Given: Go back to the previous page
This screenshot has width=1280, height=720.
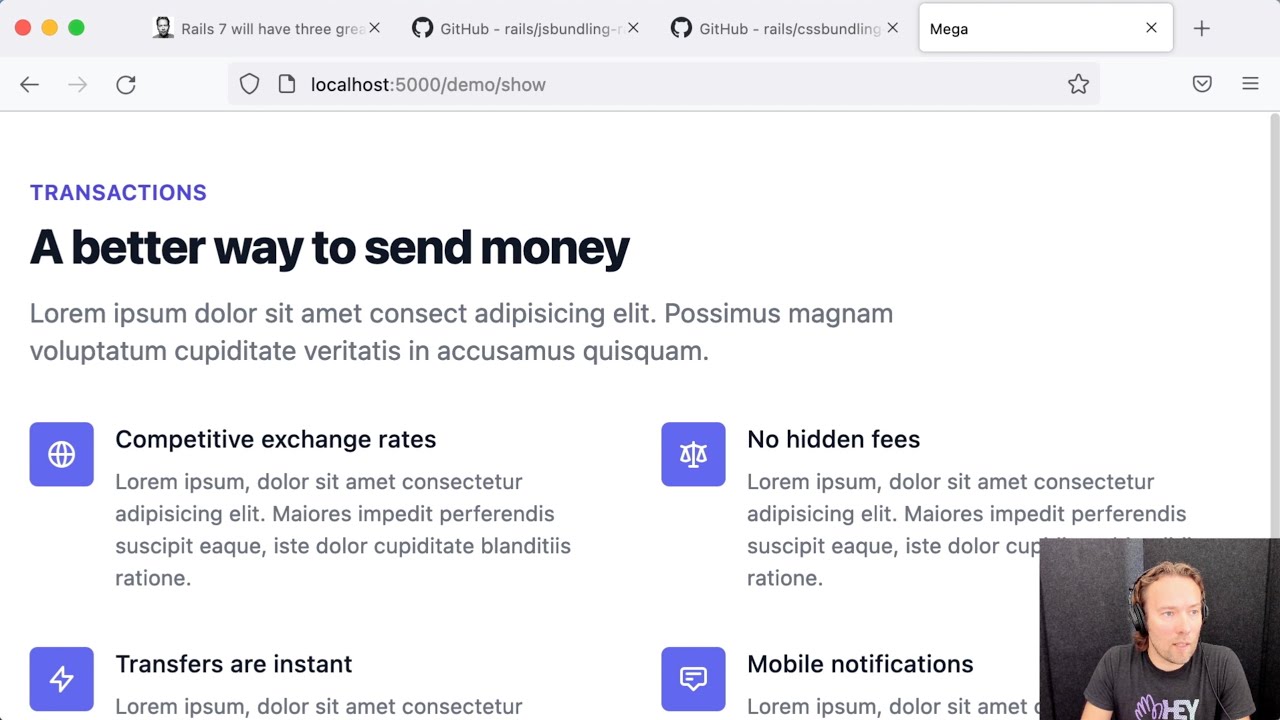Looking at the screenshot, I should pos(29,85).
